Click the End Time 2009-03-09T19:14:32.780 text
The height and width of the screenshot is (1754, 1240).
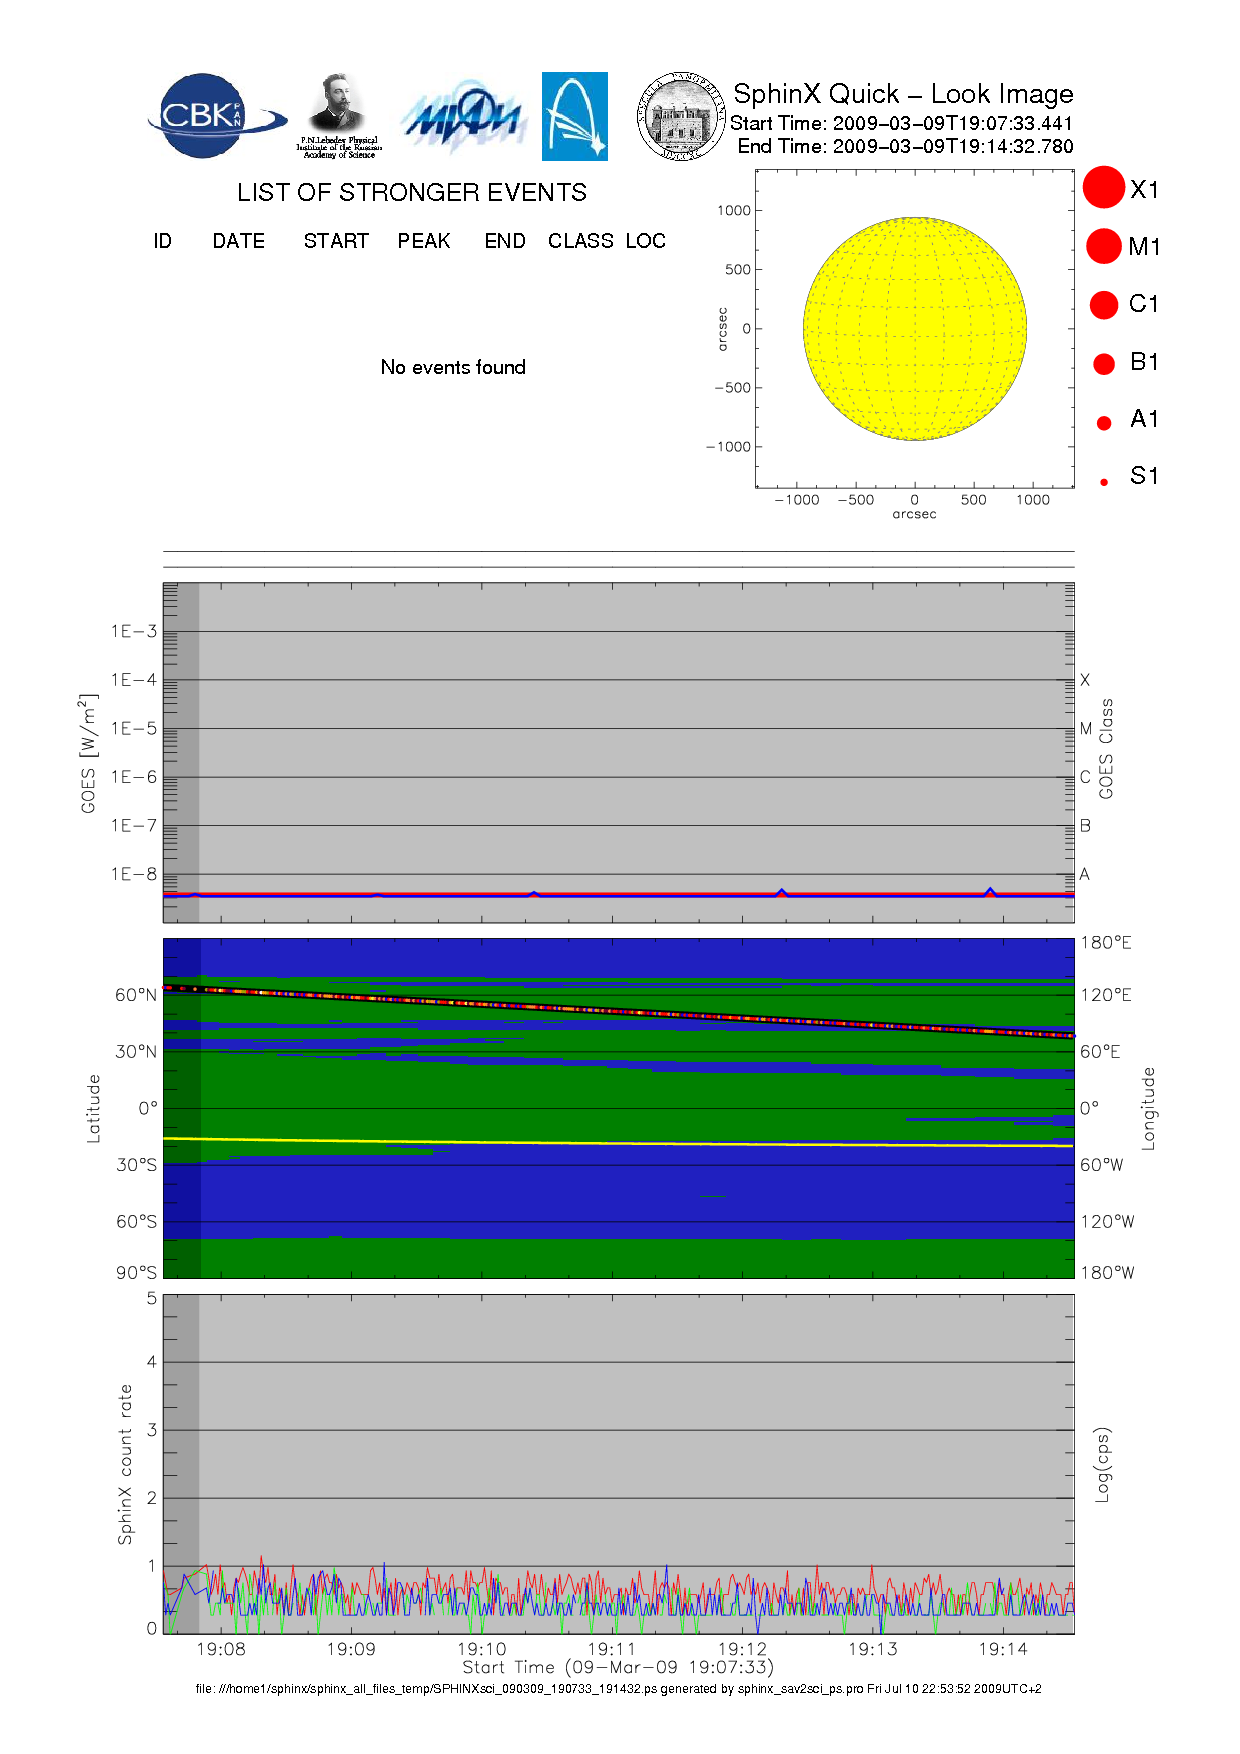pyautogui.click(x=905, y=146)
